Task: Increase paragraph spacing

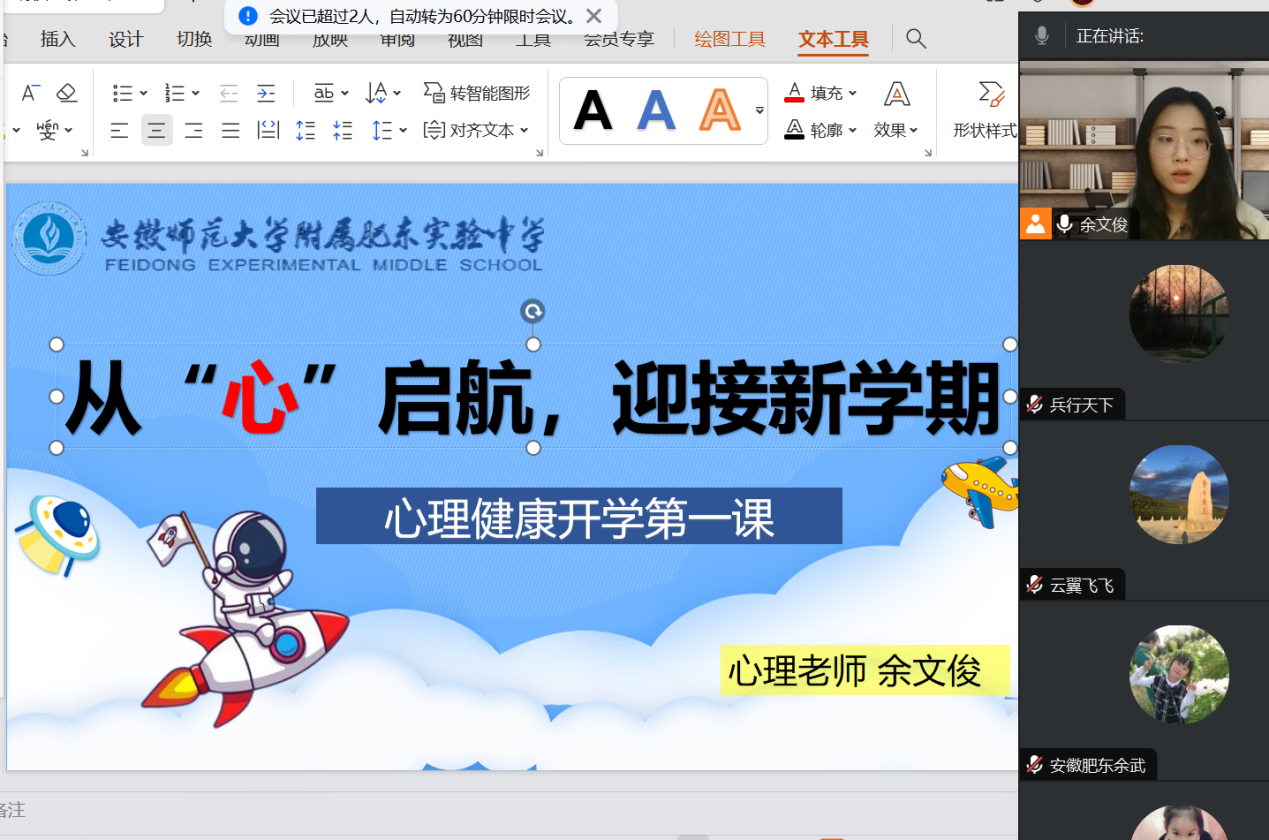Action: [x=305, y=130]
